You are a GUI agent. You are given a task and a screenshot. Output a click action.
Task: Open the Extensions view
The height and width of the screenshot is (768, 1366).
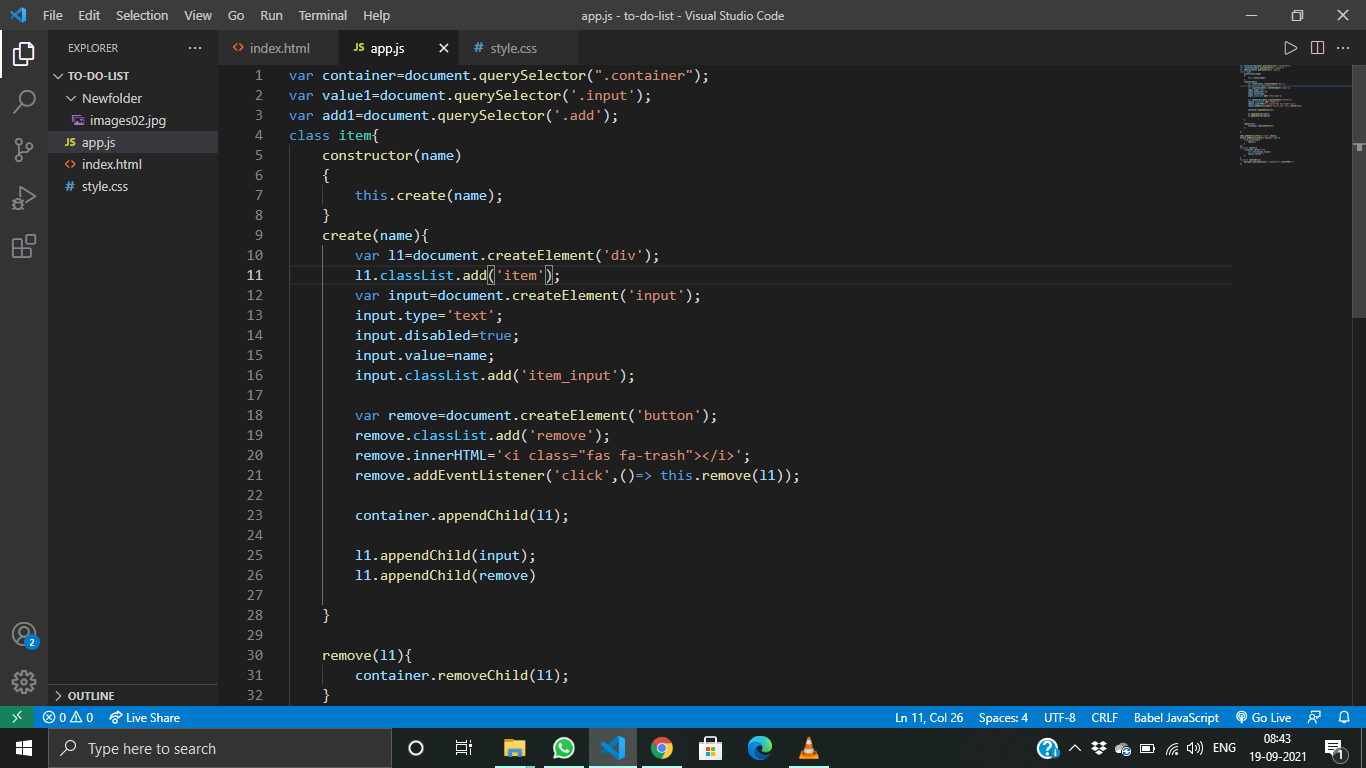click(24, 246)
